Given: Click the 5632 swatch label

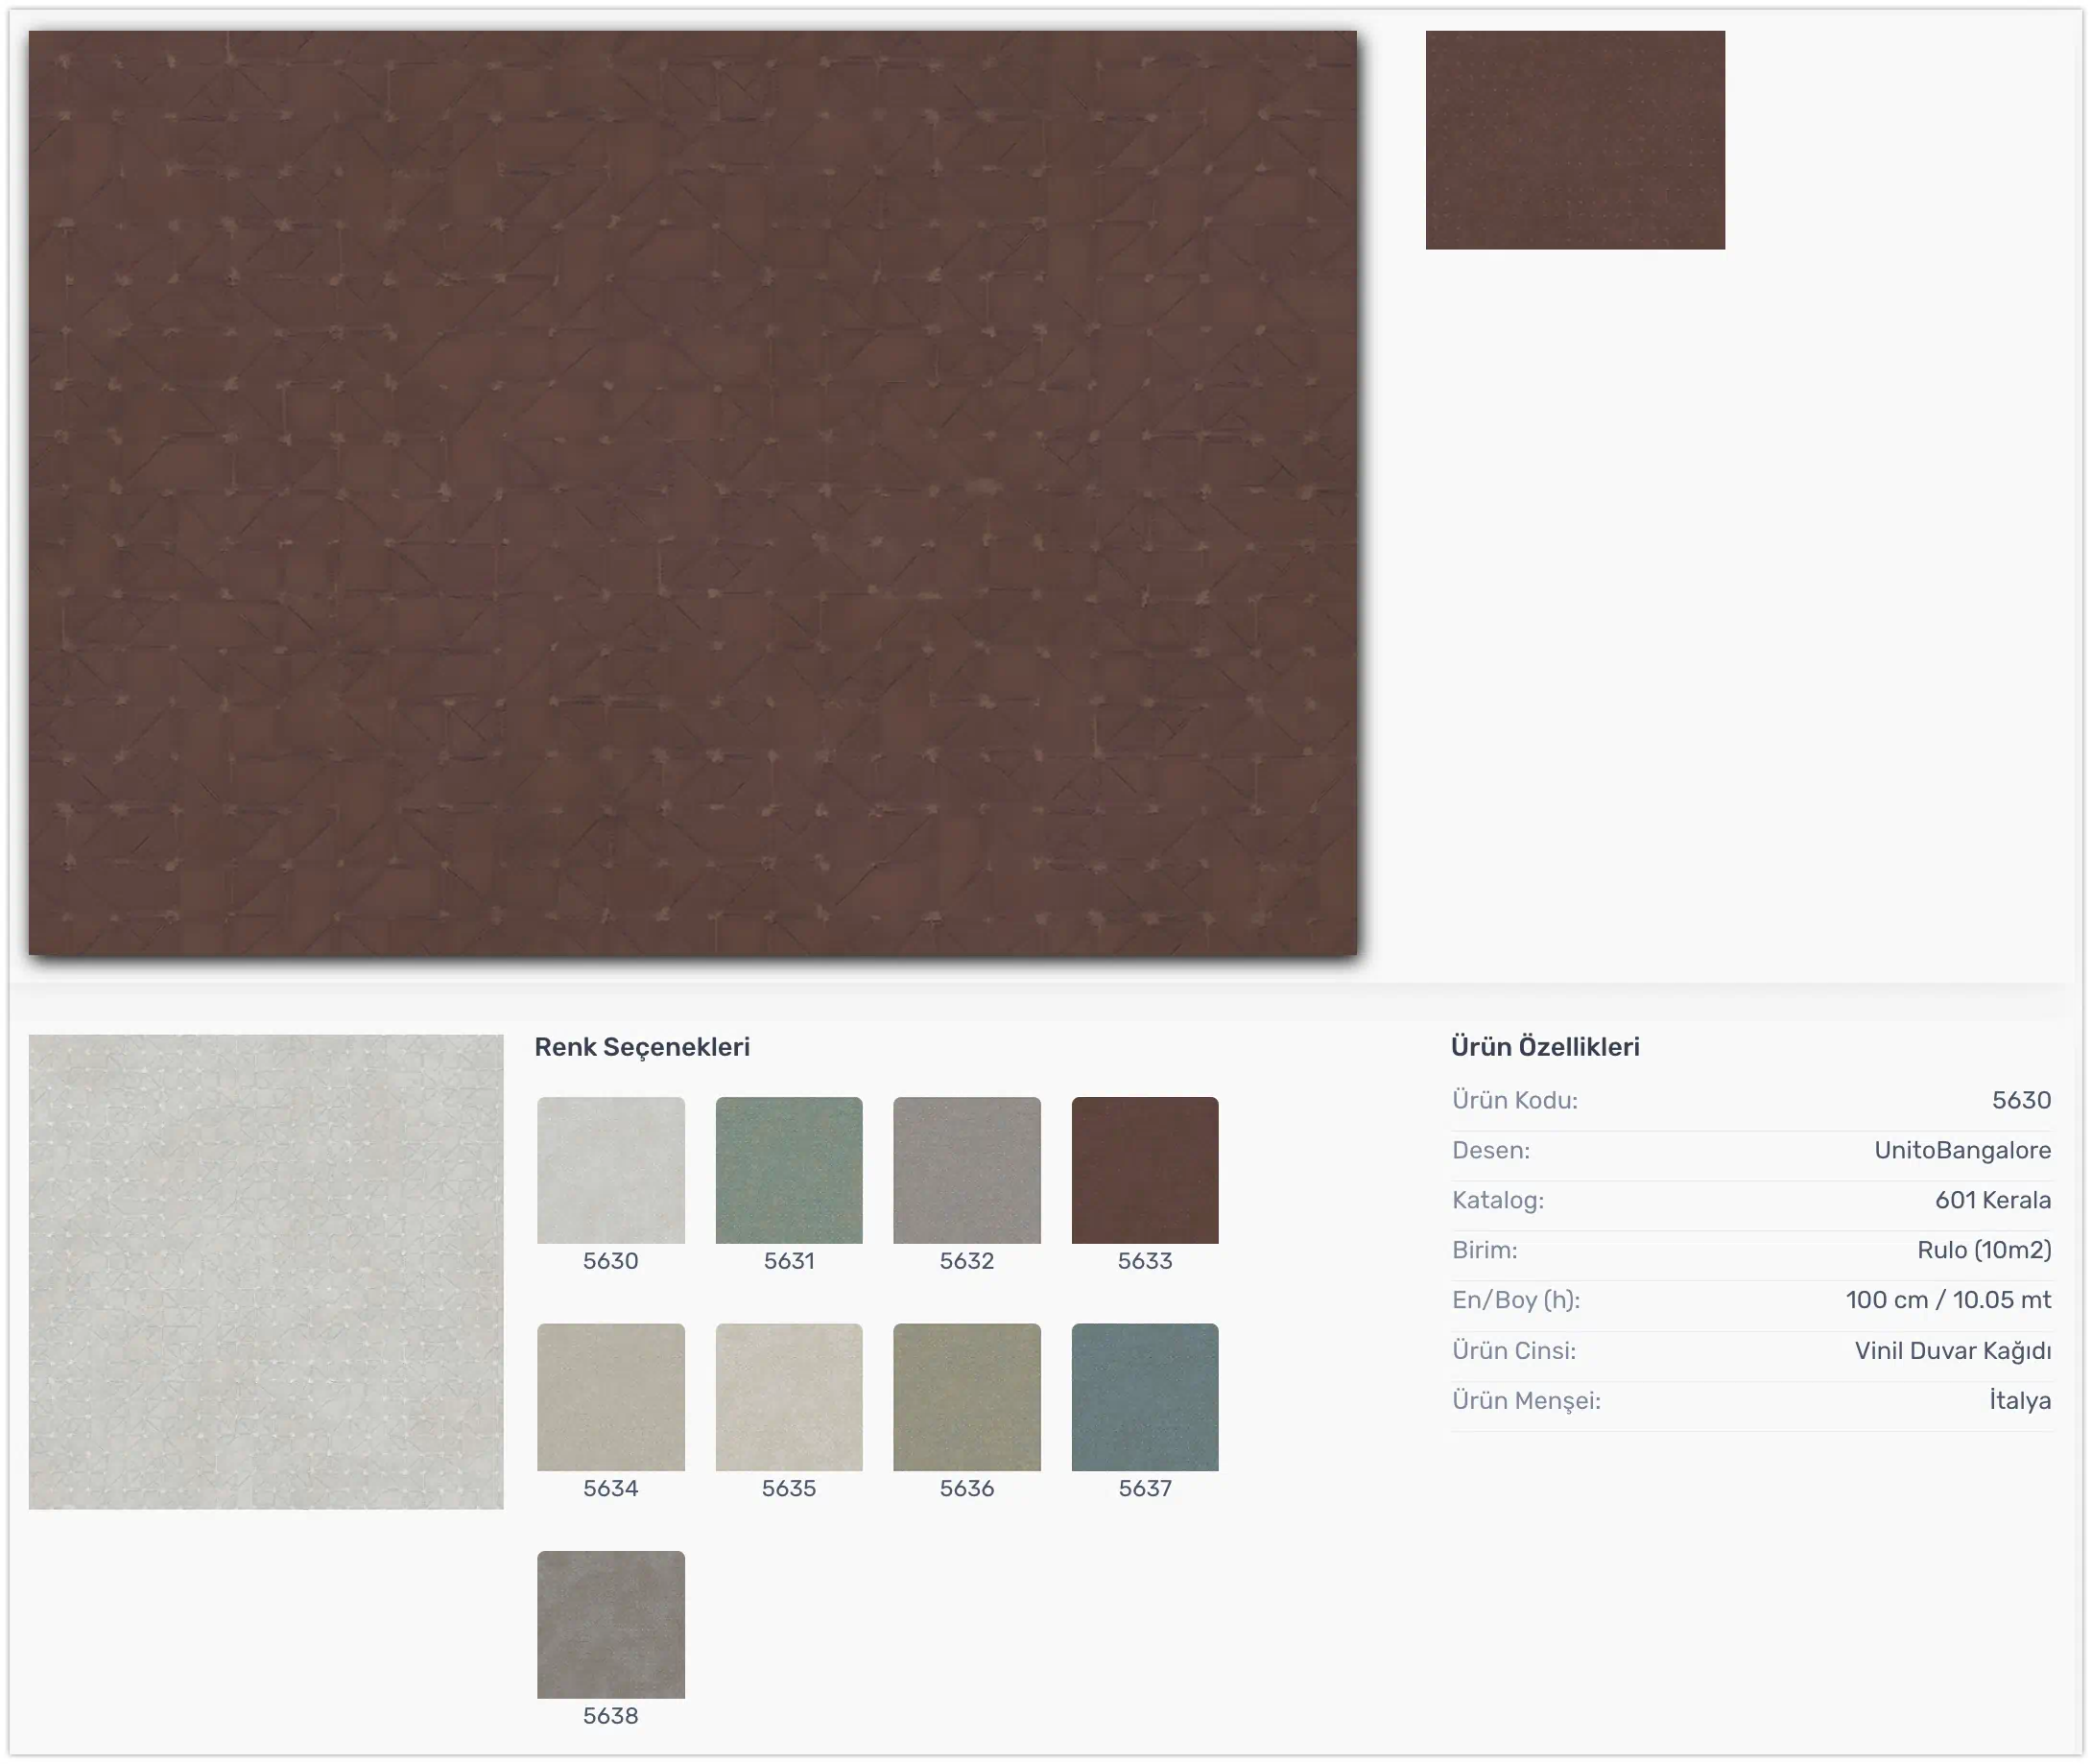Looking at the screenshot, I should [x=967, y=1261].
